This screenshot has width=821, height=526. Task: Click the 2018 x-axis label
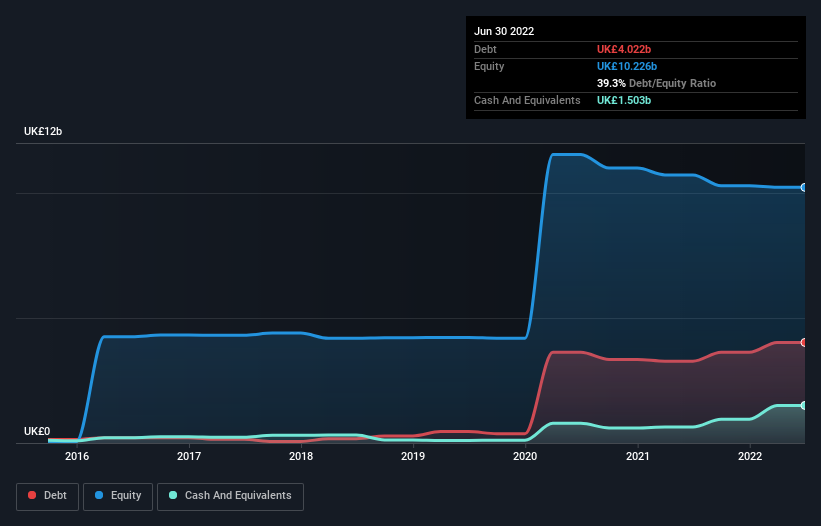point(301,456)
